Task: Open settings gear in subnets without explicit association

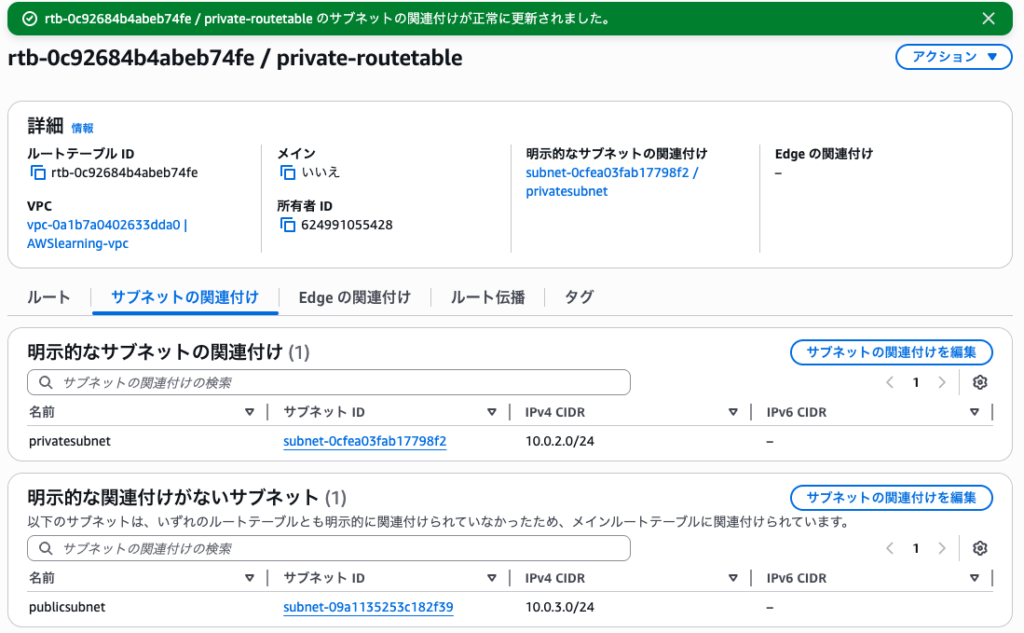Action: coord(979,548)
